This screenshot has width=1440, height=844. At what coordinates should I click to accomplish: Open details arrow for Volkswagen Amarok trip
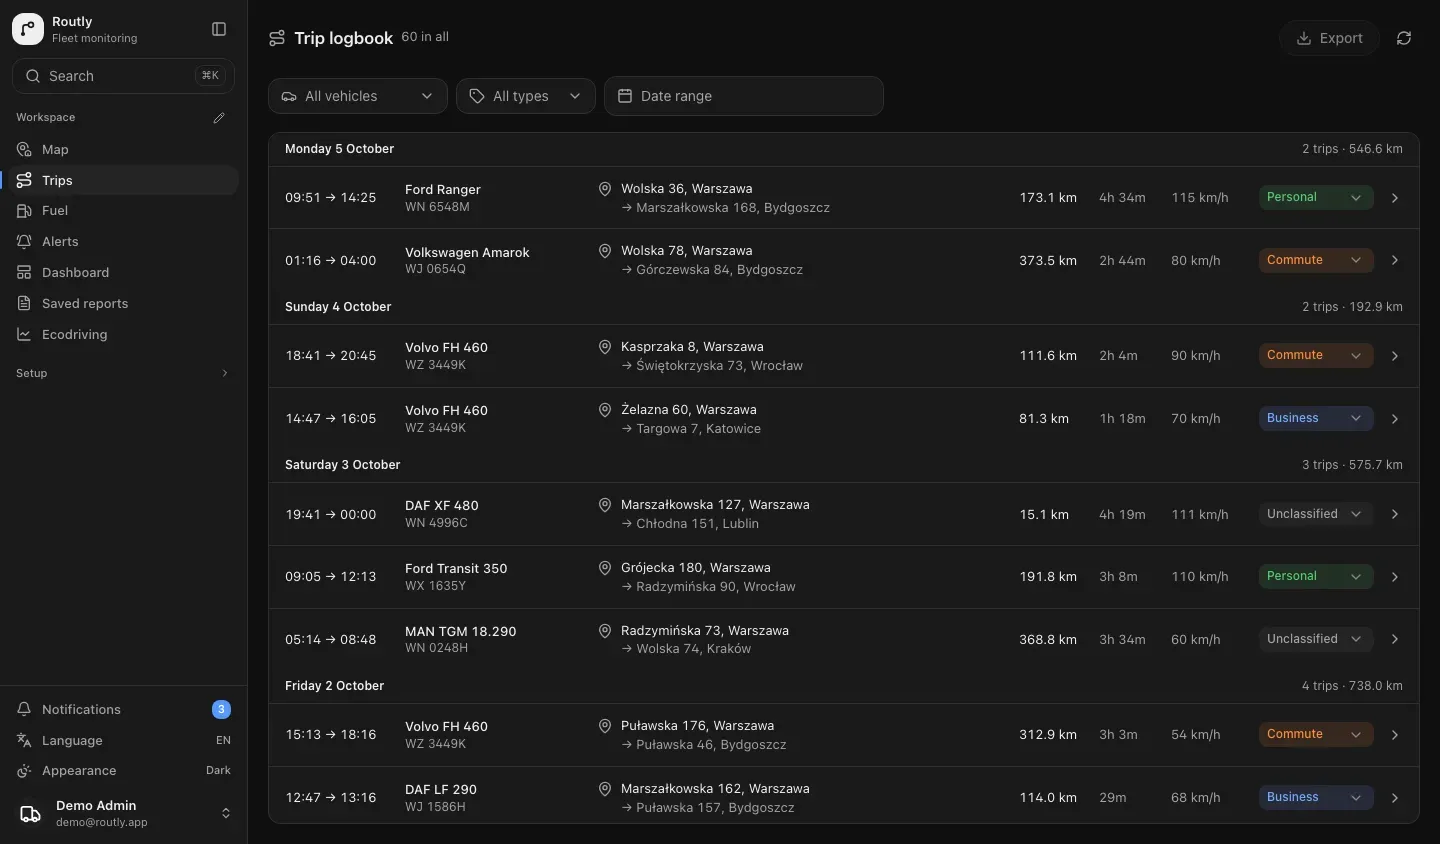point(1395,260)
